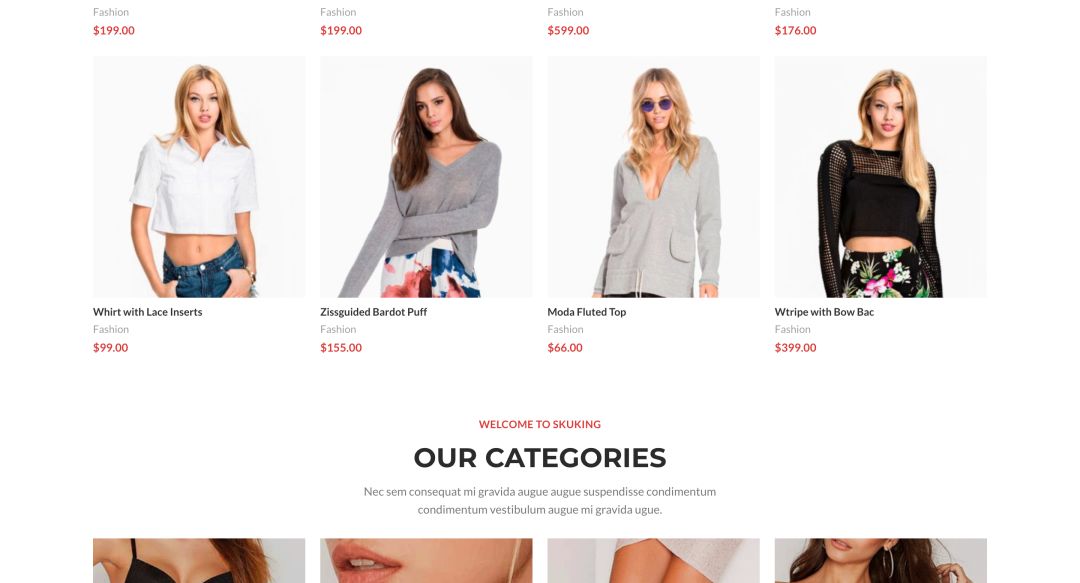The height and width of the screenshot is (583, 1080).
Task: Click the $399.00 price
Action: pyautogui.click(x=796, y=348)
